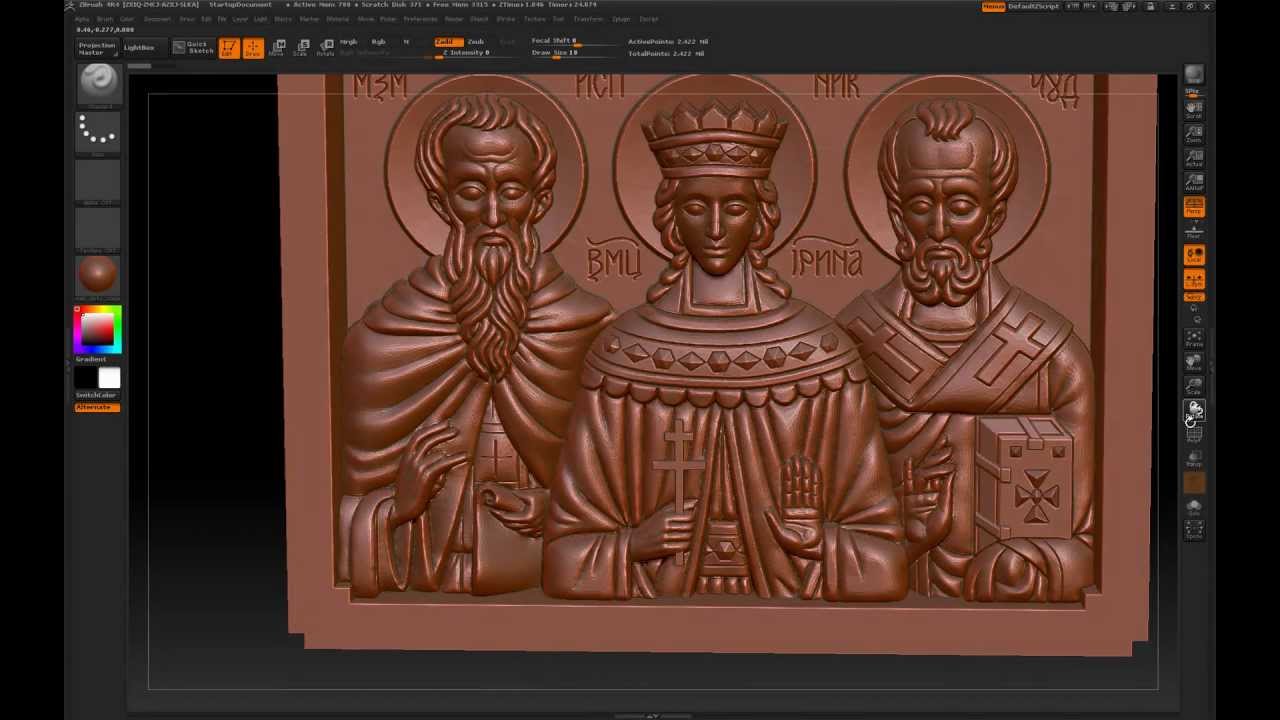Click the Rotate view icon in right shelf

[x=1194, y=410]
